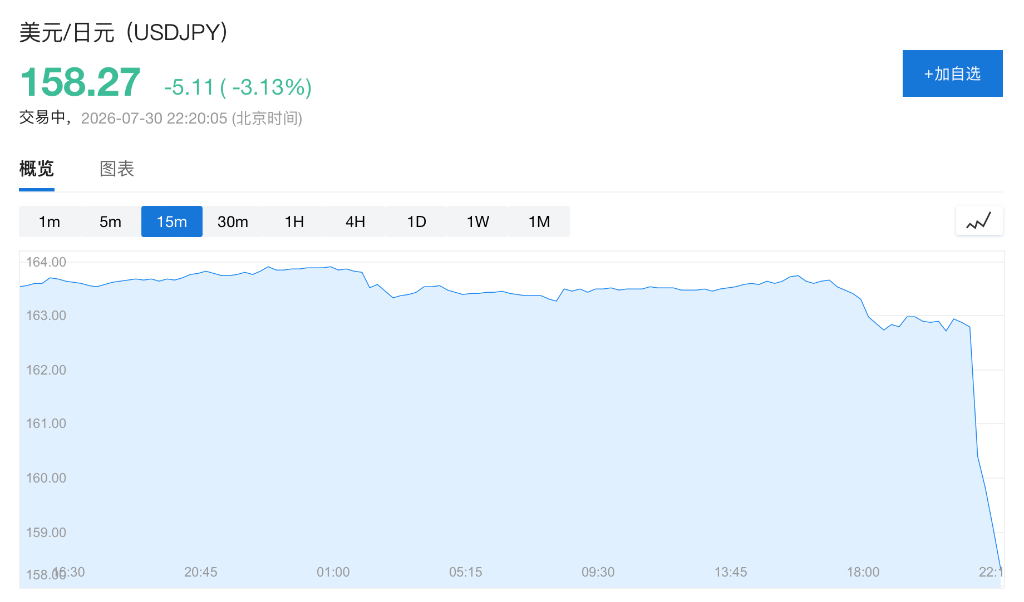Click the -5.11 (-3.13%) change value
The image size is (1024, 602).
(238, 87)
